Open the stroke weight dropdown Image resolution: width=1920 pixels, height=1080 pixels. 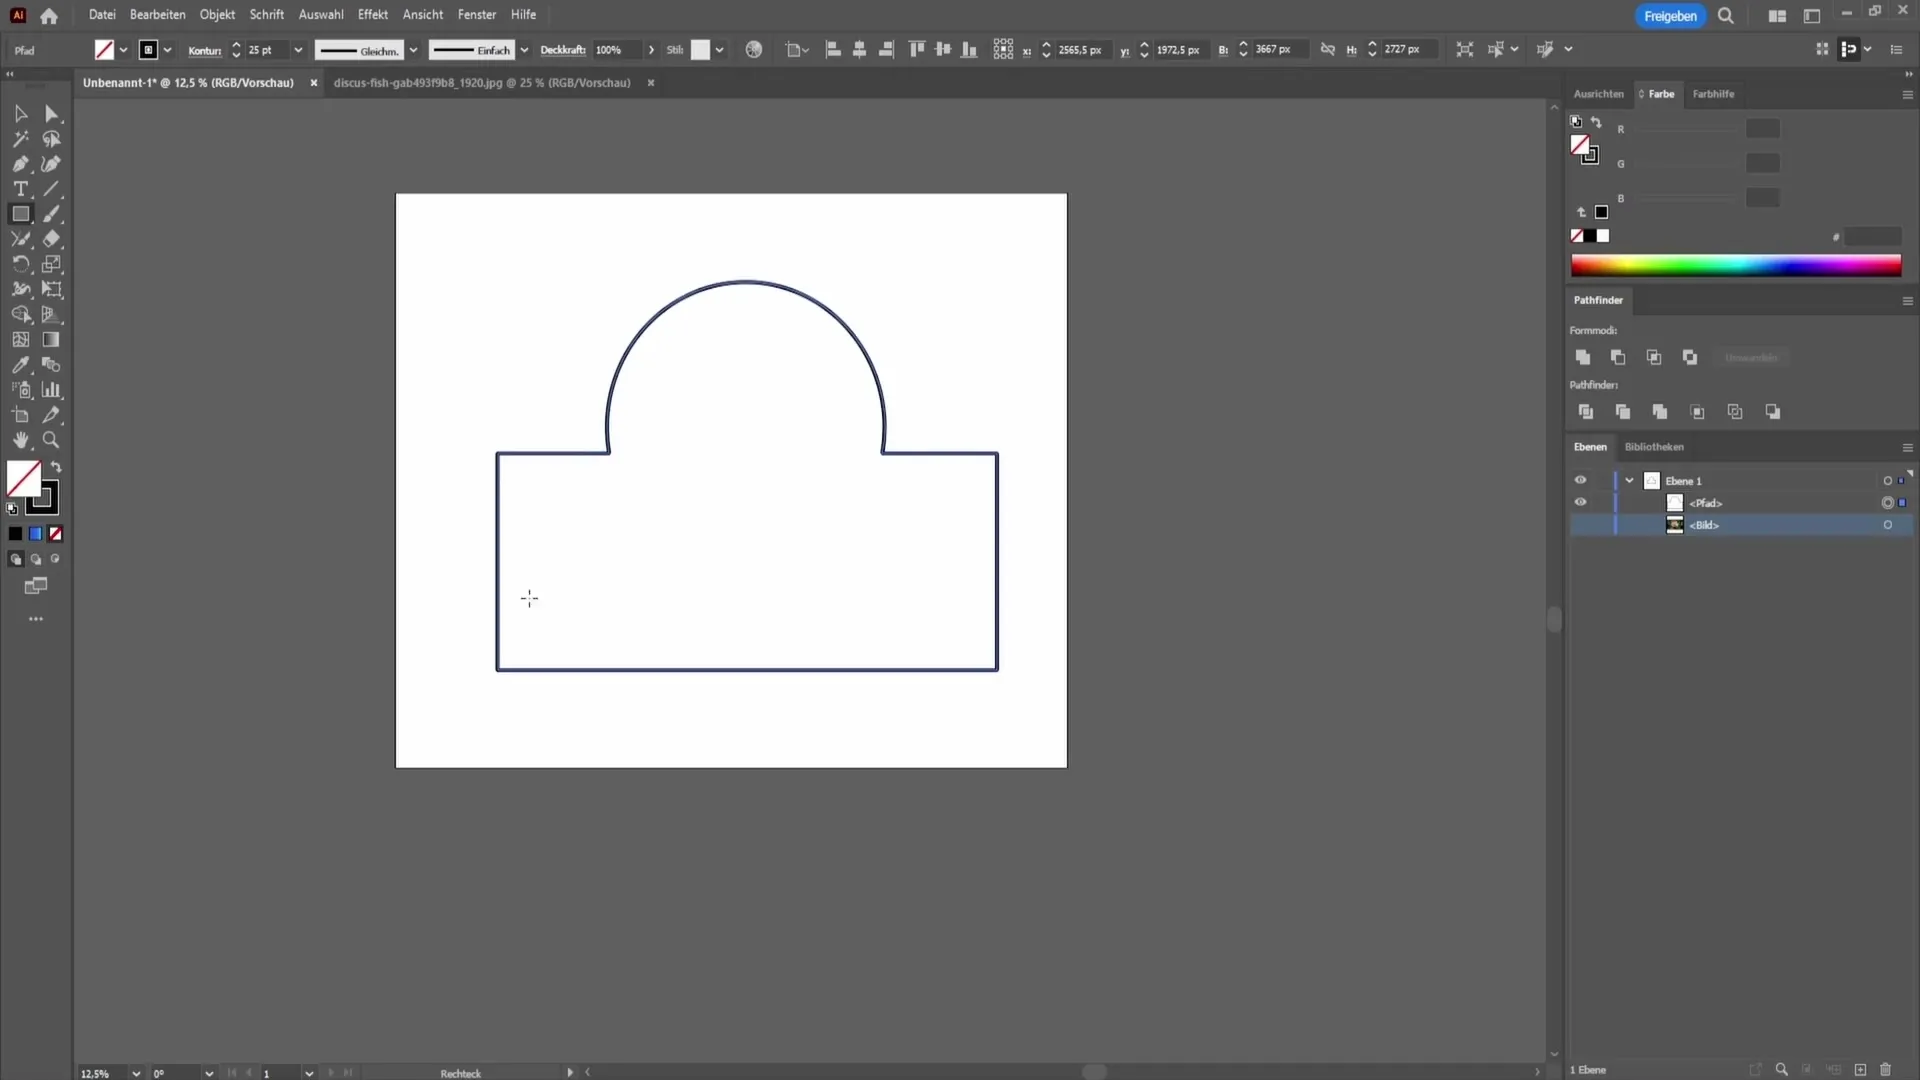(x=298, y=50)
